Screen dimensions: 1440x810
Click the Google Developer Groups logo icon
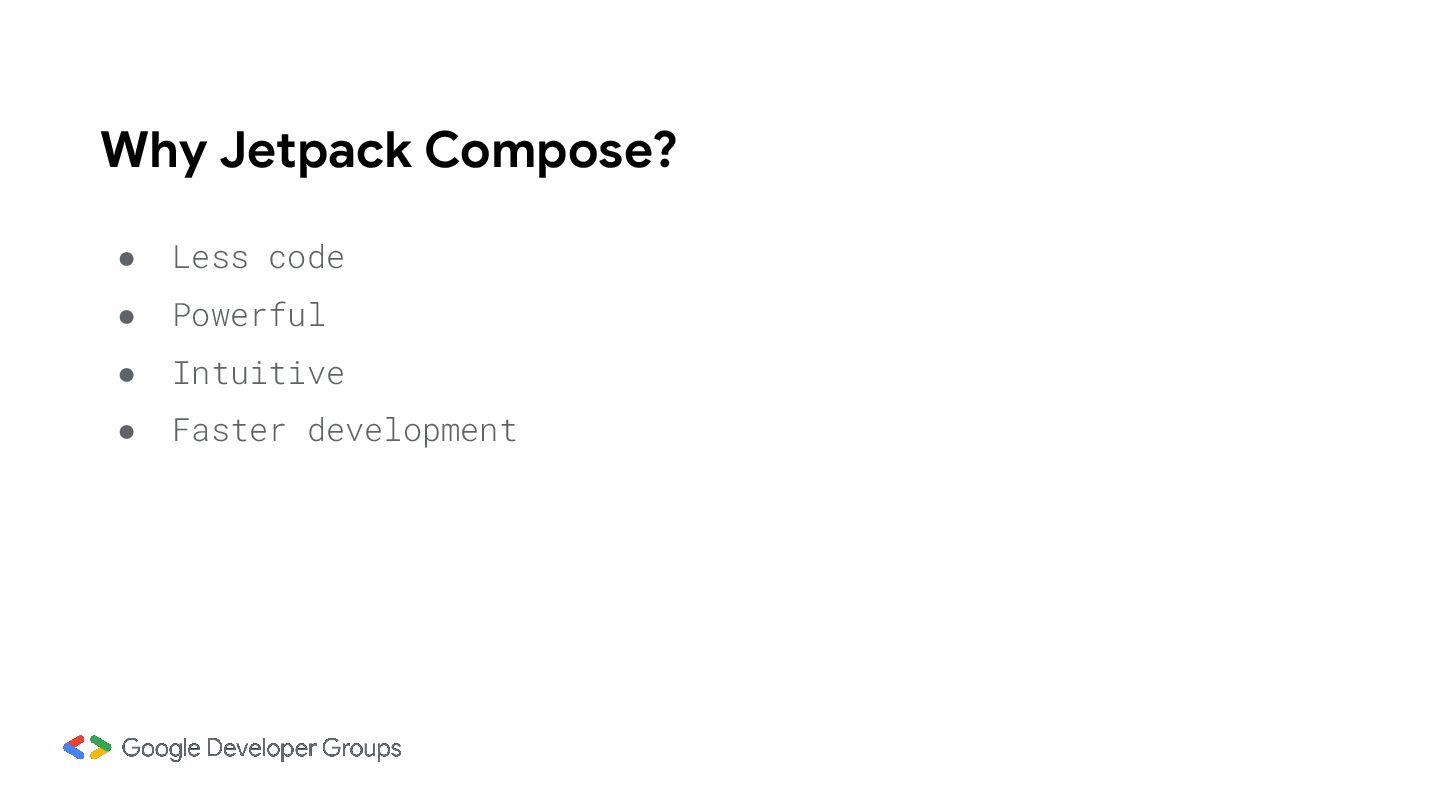click(87, 747)
